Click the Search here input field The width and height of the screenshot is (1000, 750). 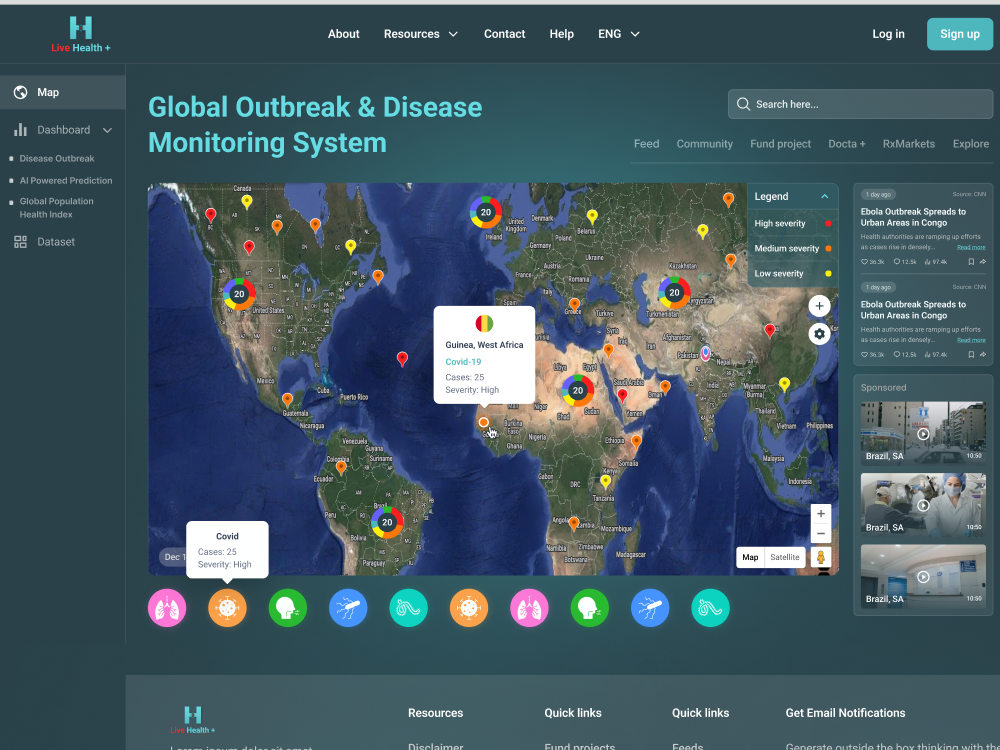[860, 104]
